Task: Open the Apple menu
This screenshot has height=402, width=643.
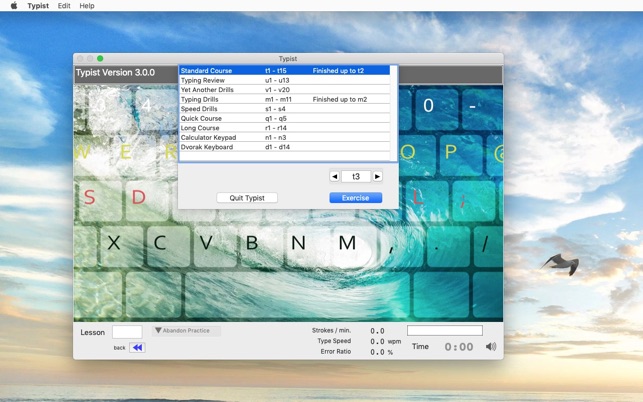Action: [x=14, y=6]
